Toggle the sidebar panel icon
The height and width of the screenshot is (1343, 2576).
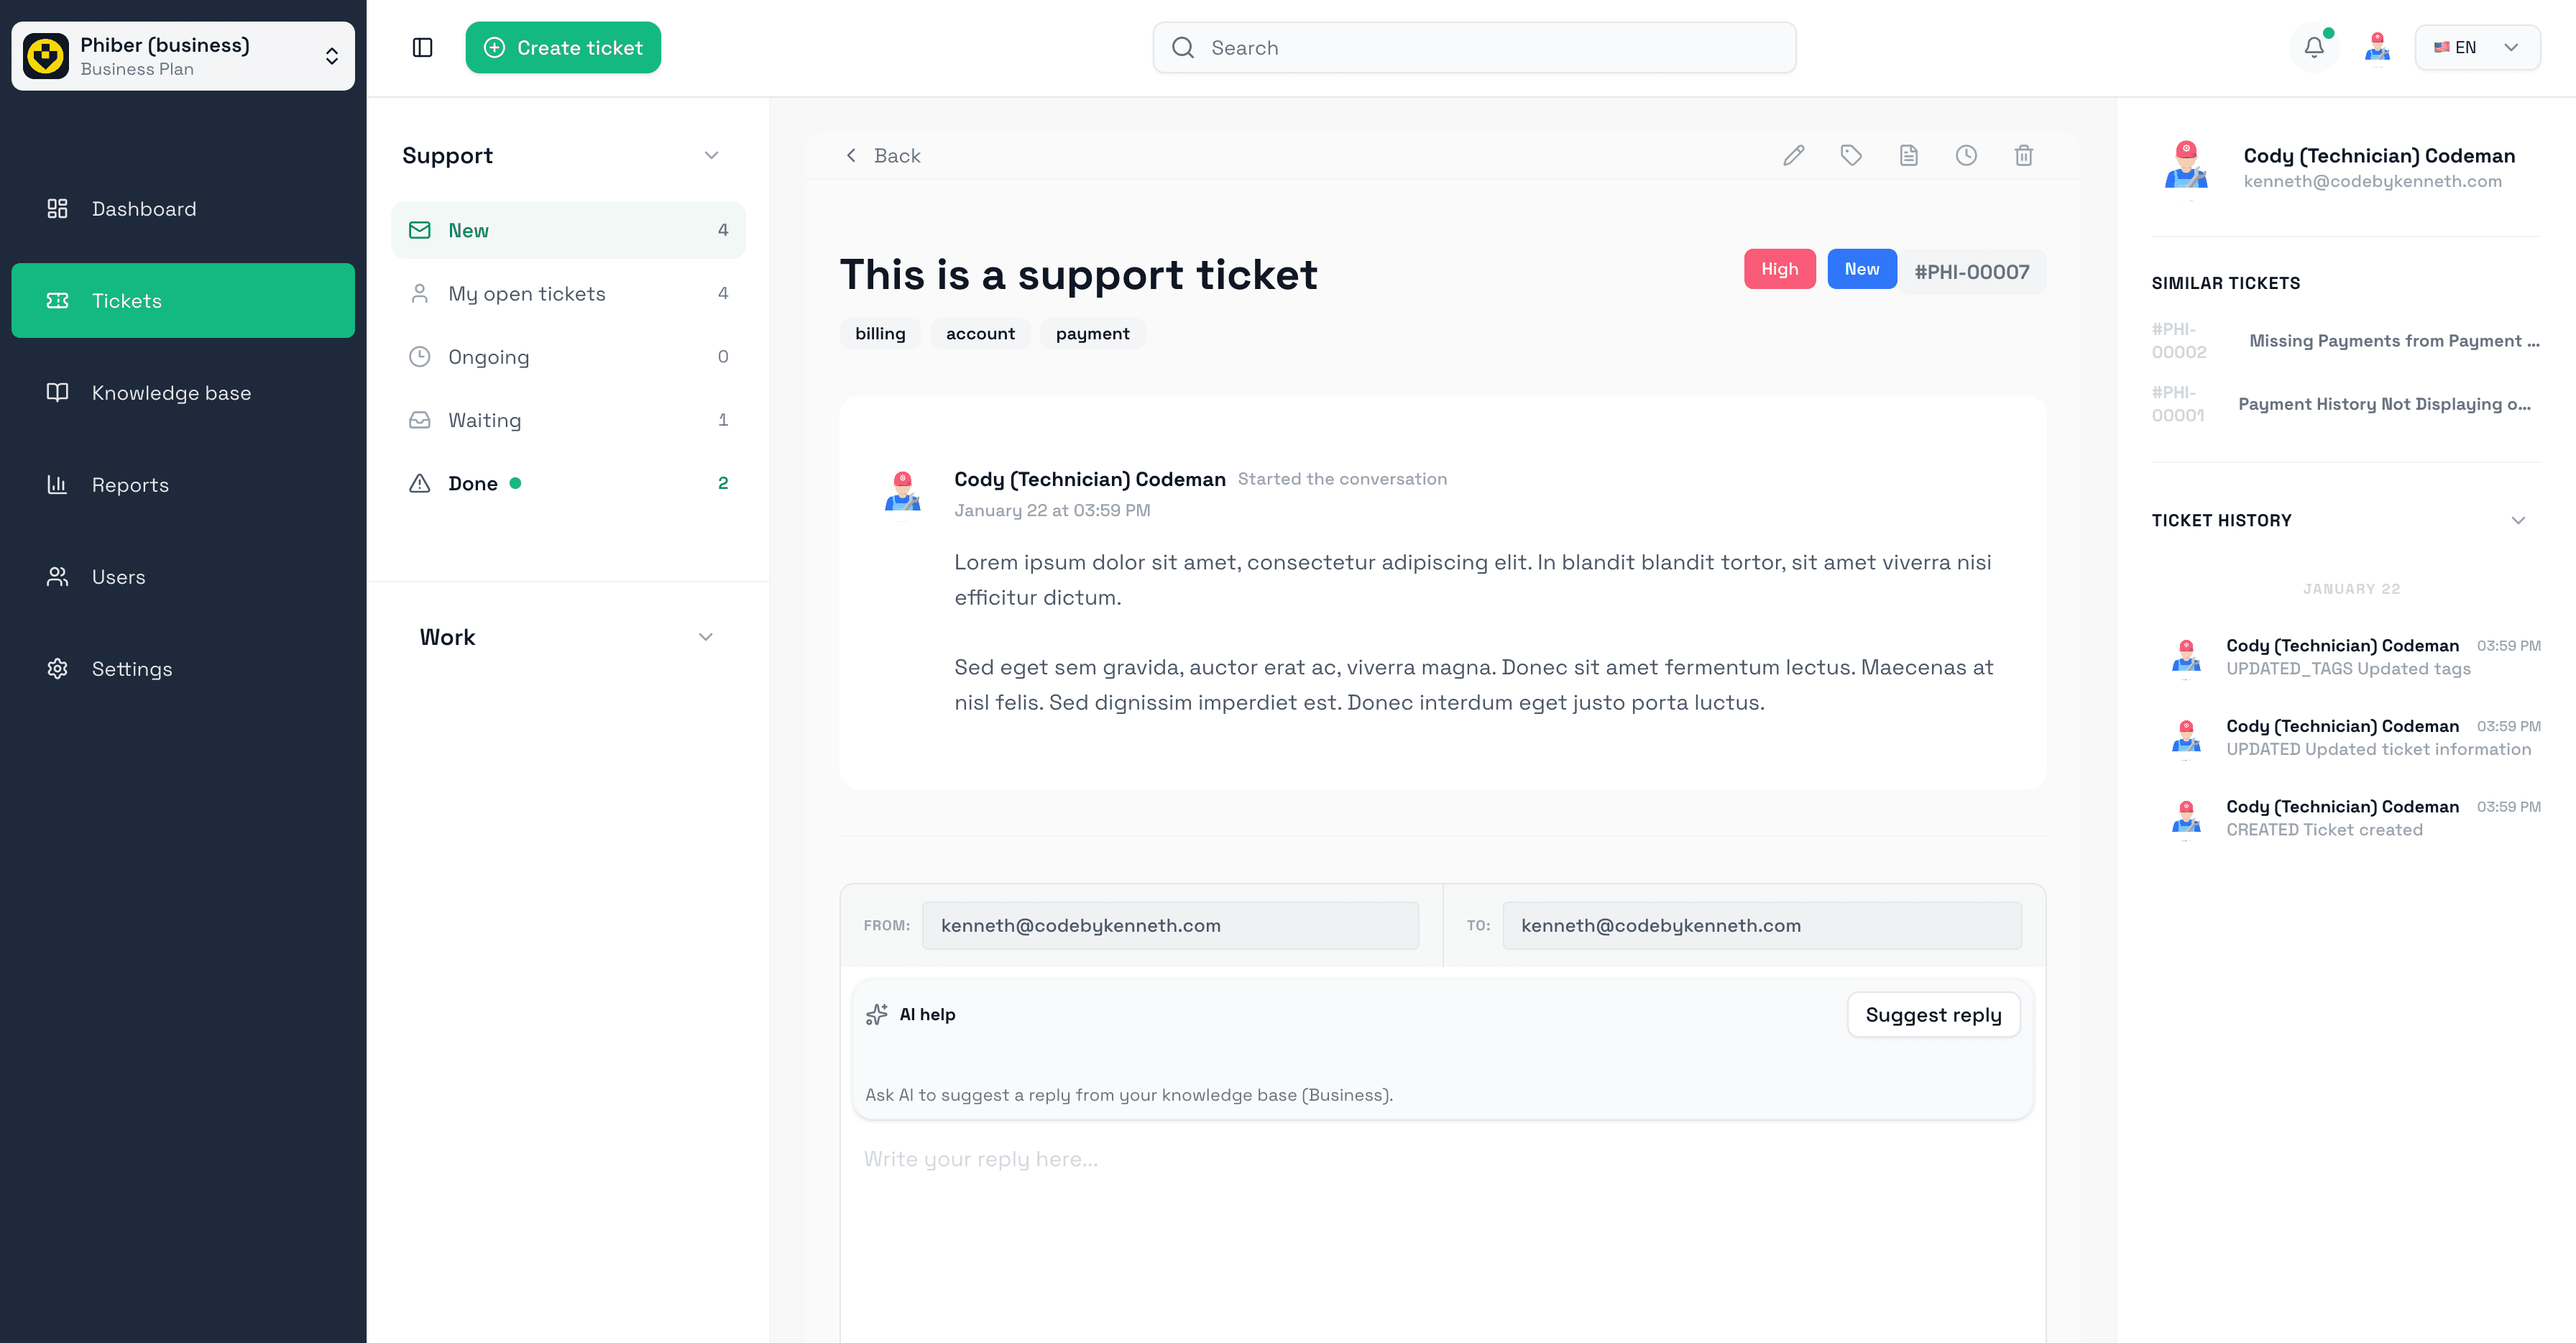pyautogui.click(x=422, y=47)
